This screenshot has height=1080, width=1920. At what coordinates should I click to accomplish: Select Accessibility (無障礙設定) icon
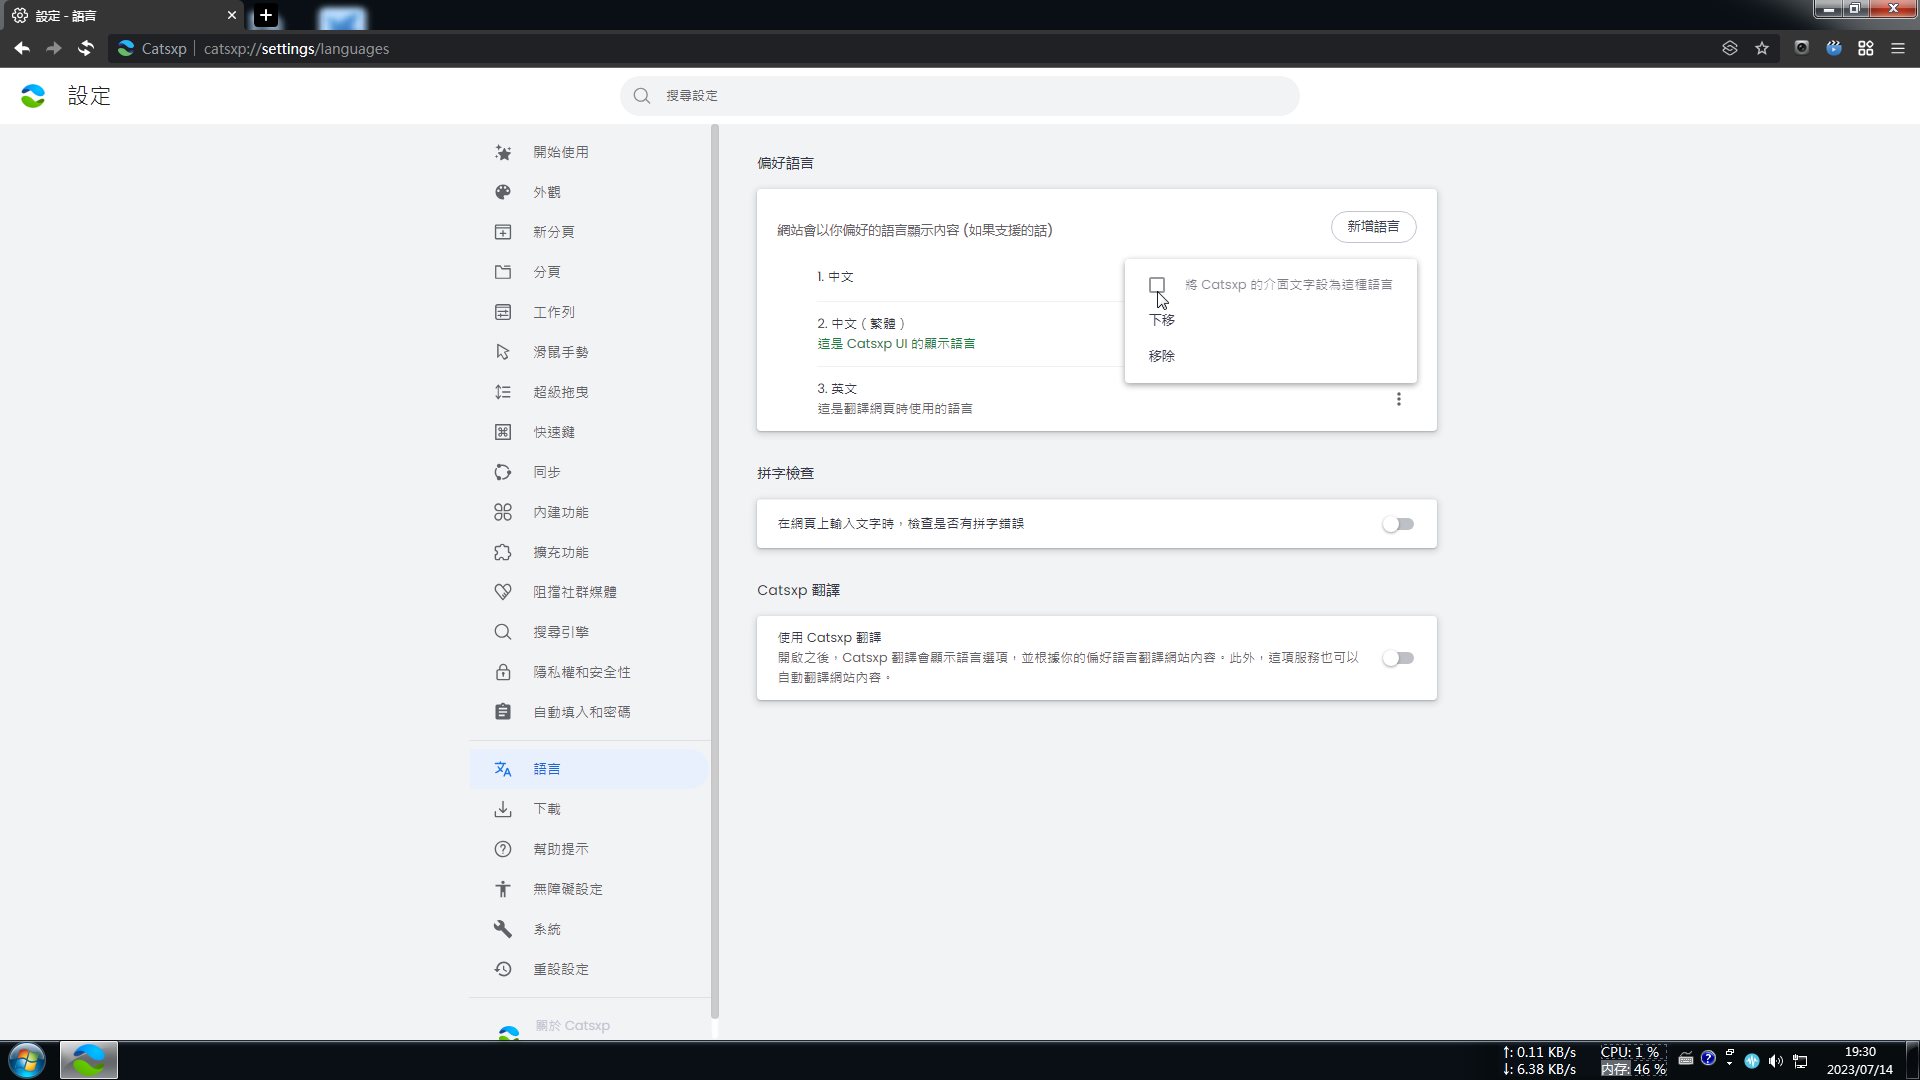tap(503, 889)
